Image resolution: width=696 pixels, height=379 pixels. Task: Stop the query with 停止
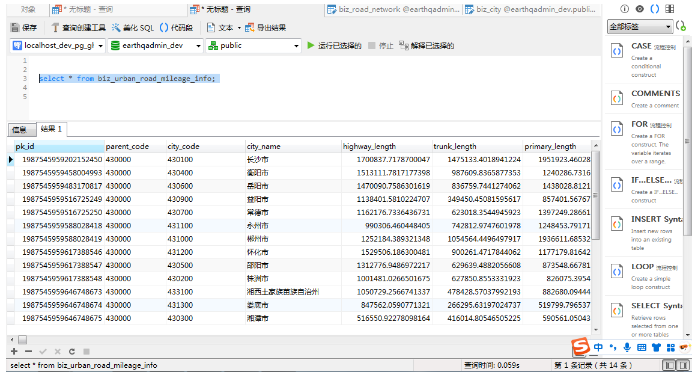(x=381, y=45)
